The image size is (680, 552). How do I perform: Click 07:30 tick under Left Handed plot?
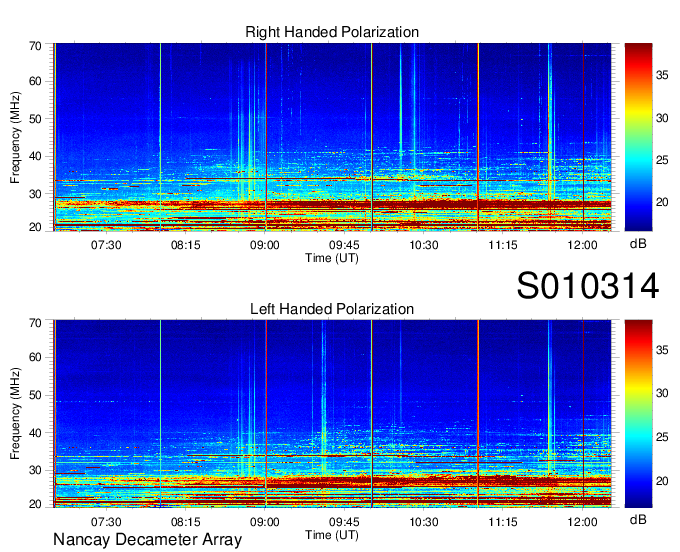pyautogui.click(x=106, y=522)
